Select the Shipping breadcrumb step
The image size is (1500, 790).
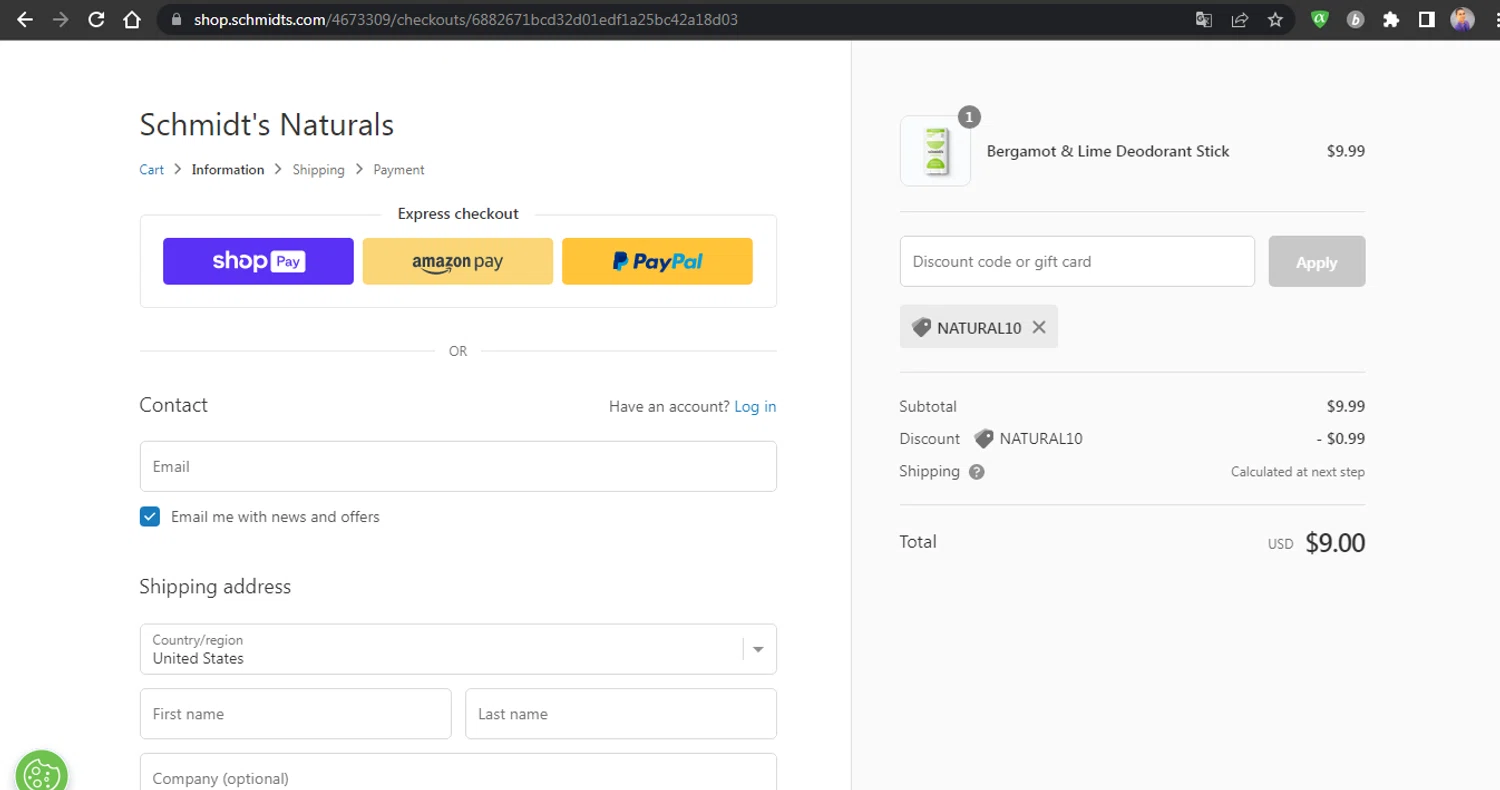(318, 170)
